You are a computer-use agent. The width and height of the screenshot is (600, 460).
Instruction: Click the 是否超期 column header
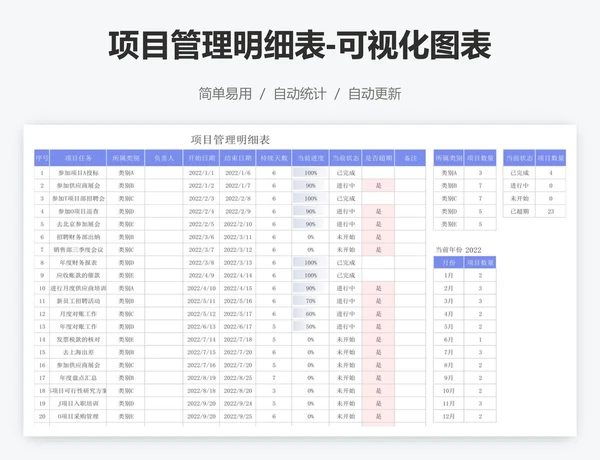tap(378, 158)
